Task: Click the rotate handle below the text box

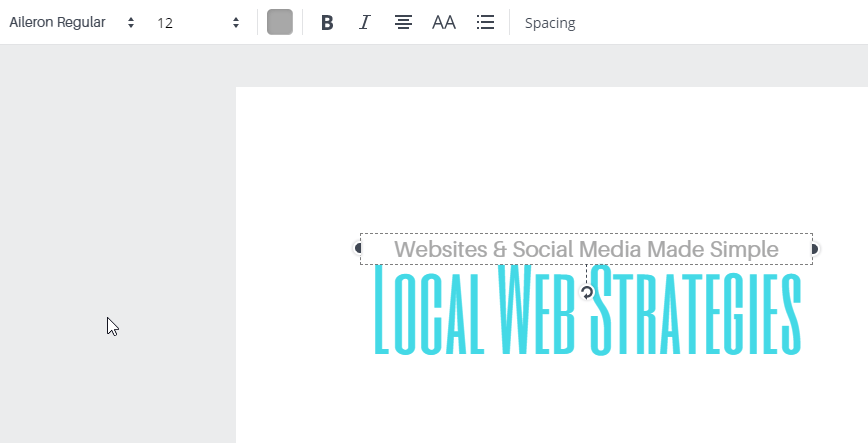Action: pyautogui.click(x=587, y=292)
